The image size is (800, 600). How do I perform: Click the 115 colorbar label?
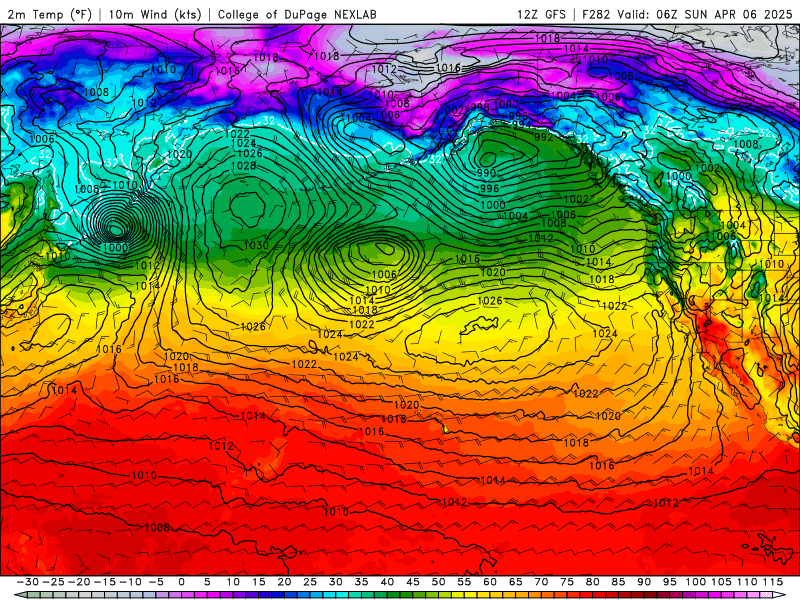coord(772,582)
